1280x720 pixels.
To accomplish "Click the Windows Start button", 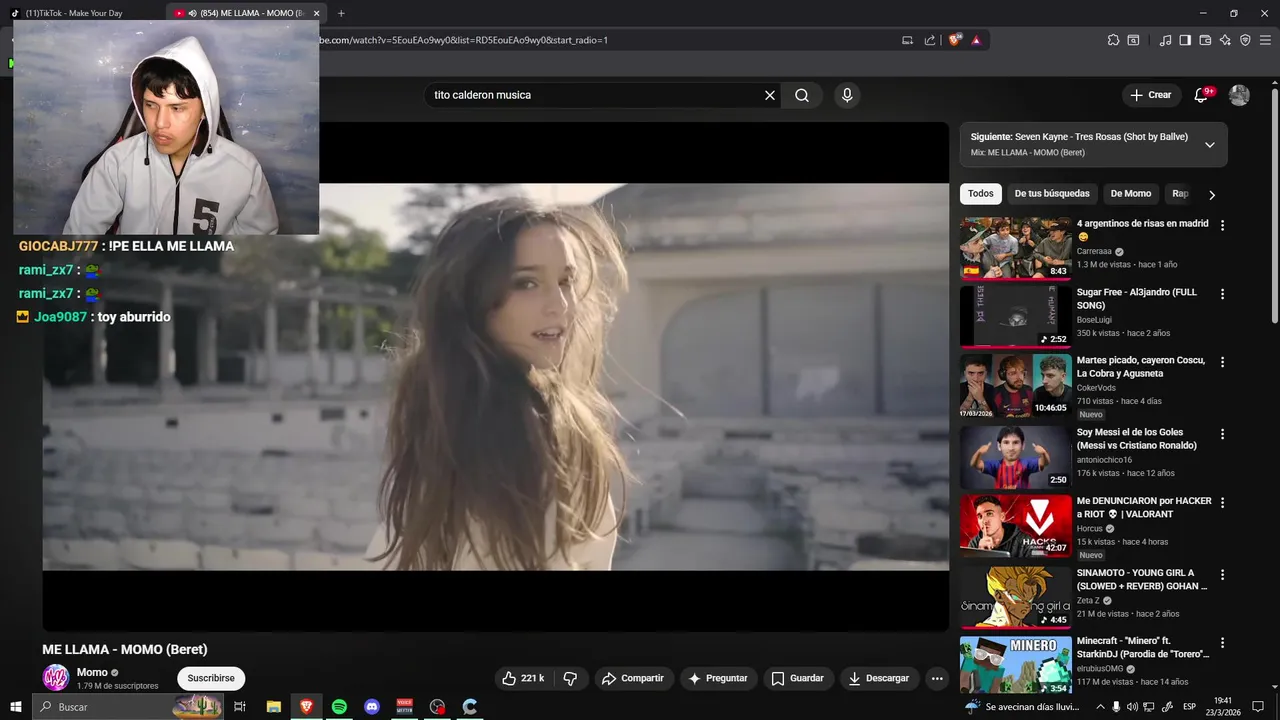I will click(15, 707).
